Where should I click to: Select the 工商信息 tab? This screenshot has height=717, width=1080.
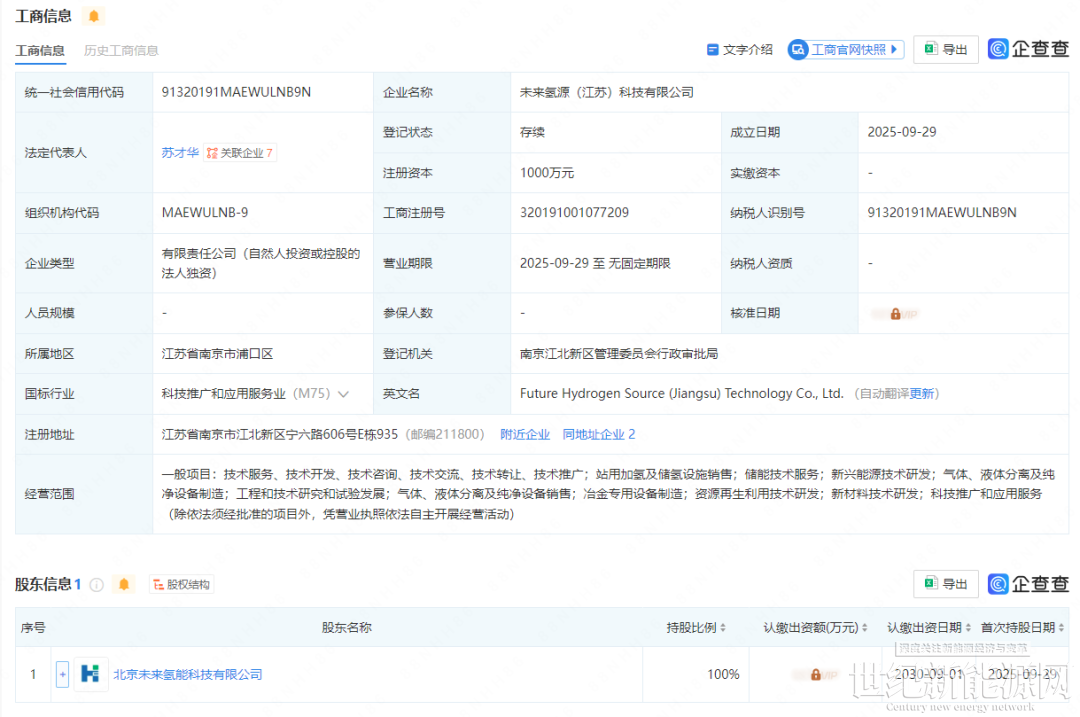(x=40, y=50)
